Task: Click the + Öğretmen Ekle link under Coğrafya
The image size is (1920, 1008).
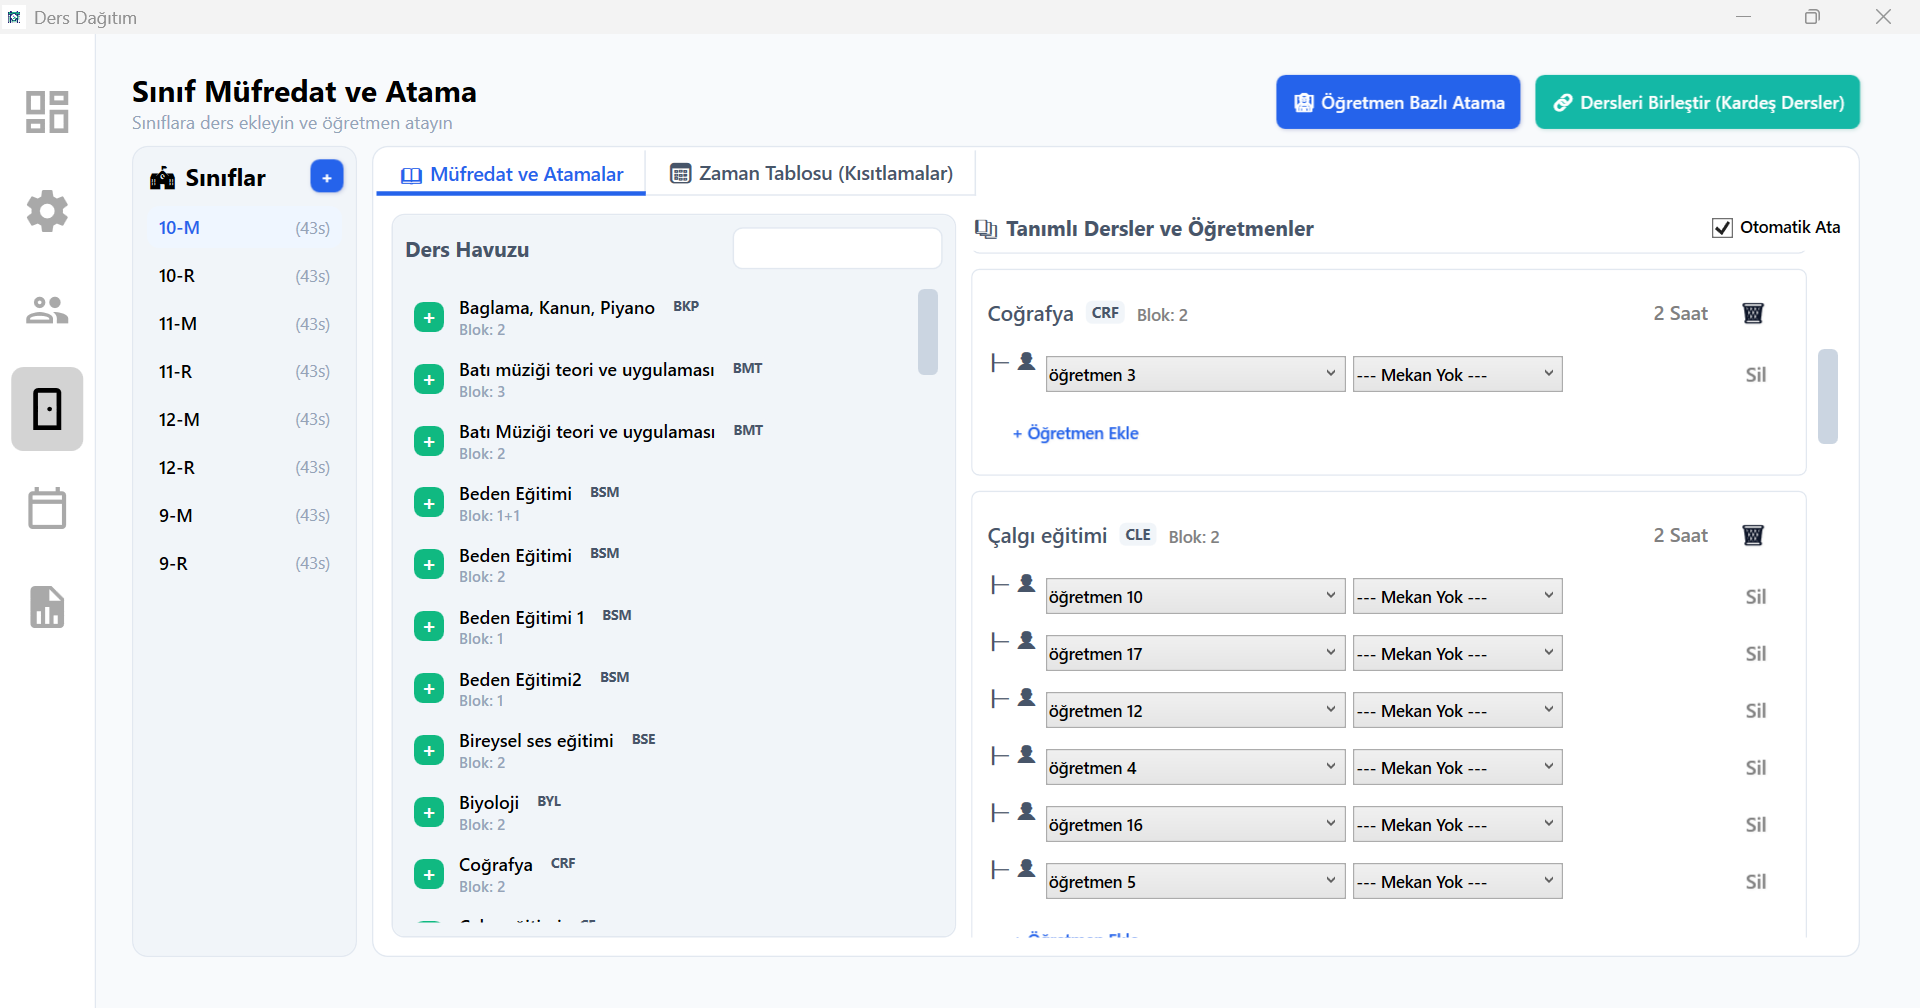Action: pos(1076,433)
